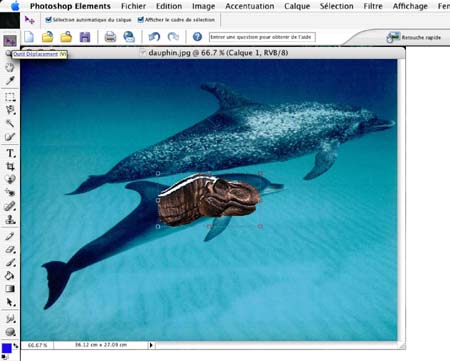This screenshot has height=361, width=450.
Task: Redo the undone action
Action: 173,37
